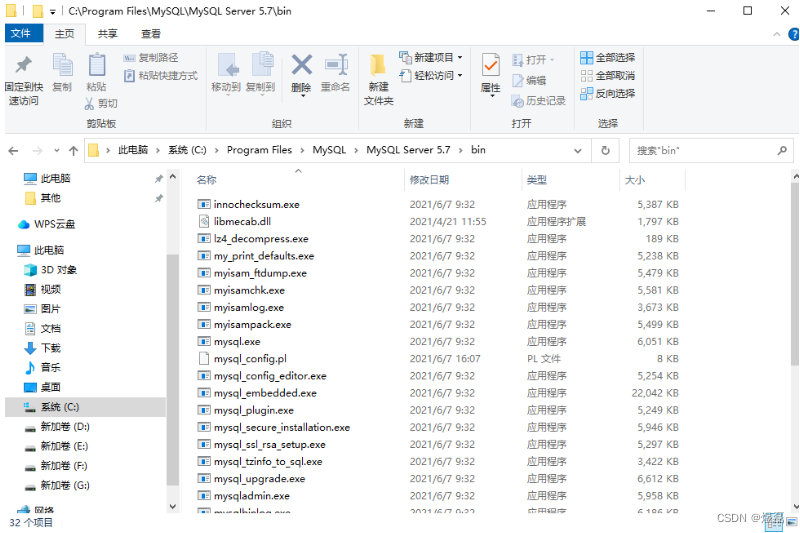This screenshot has height=533, width=800.
Task: Click the Refresh button
Action: (x=605, y=150)
